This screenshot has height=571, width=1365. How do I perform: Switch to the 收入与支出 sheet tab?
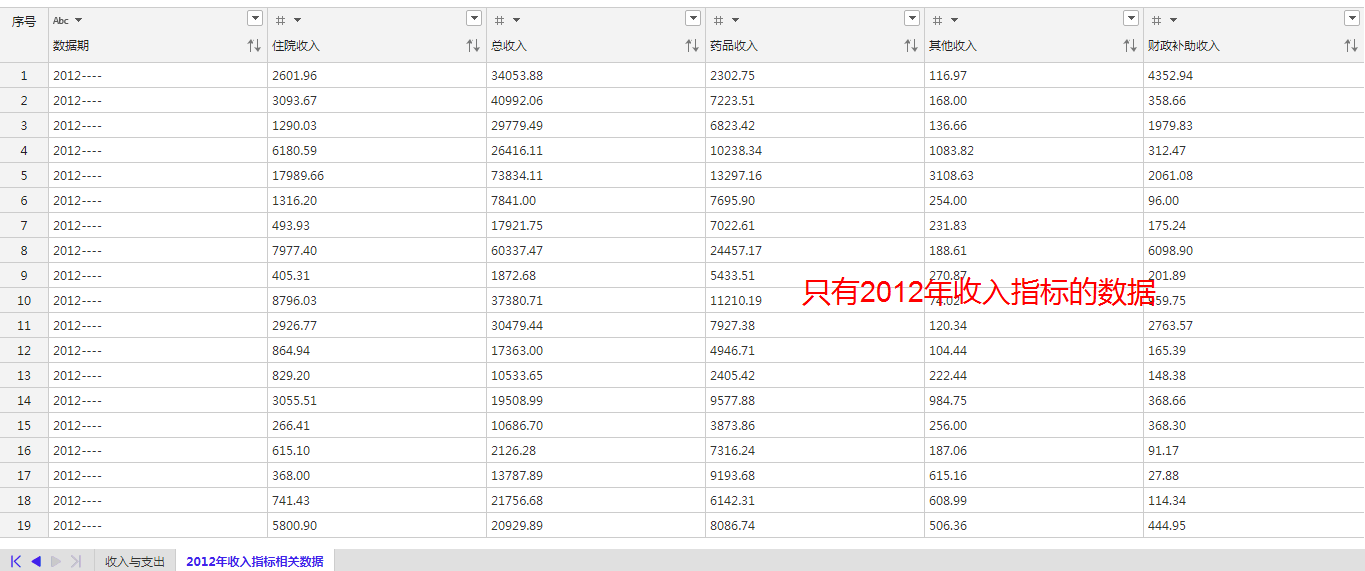[x=135, y=561]
